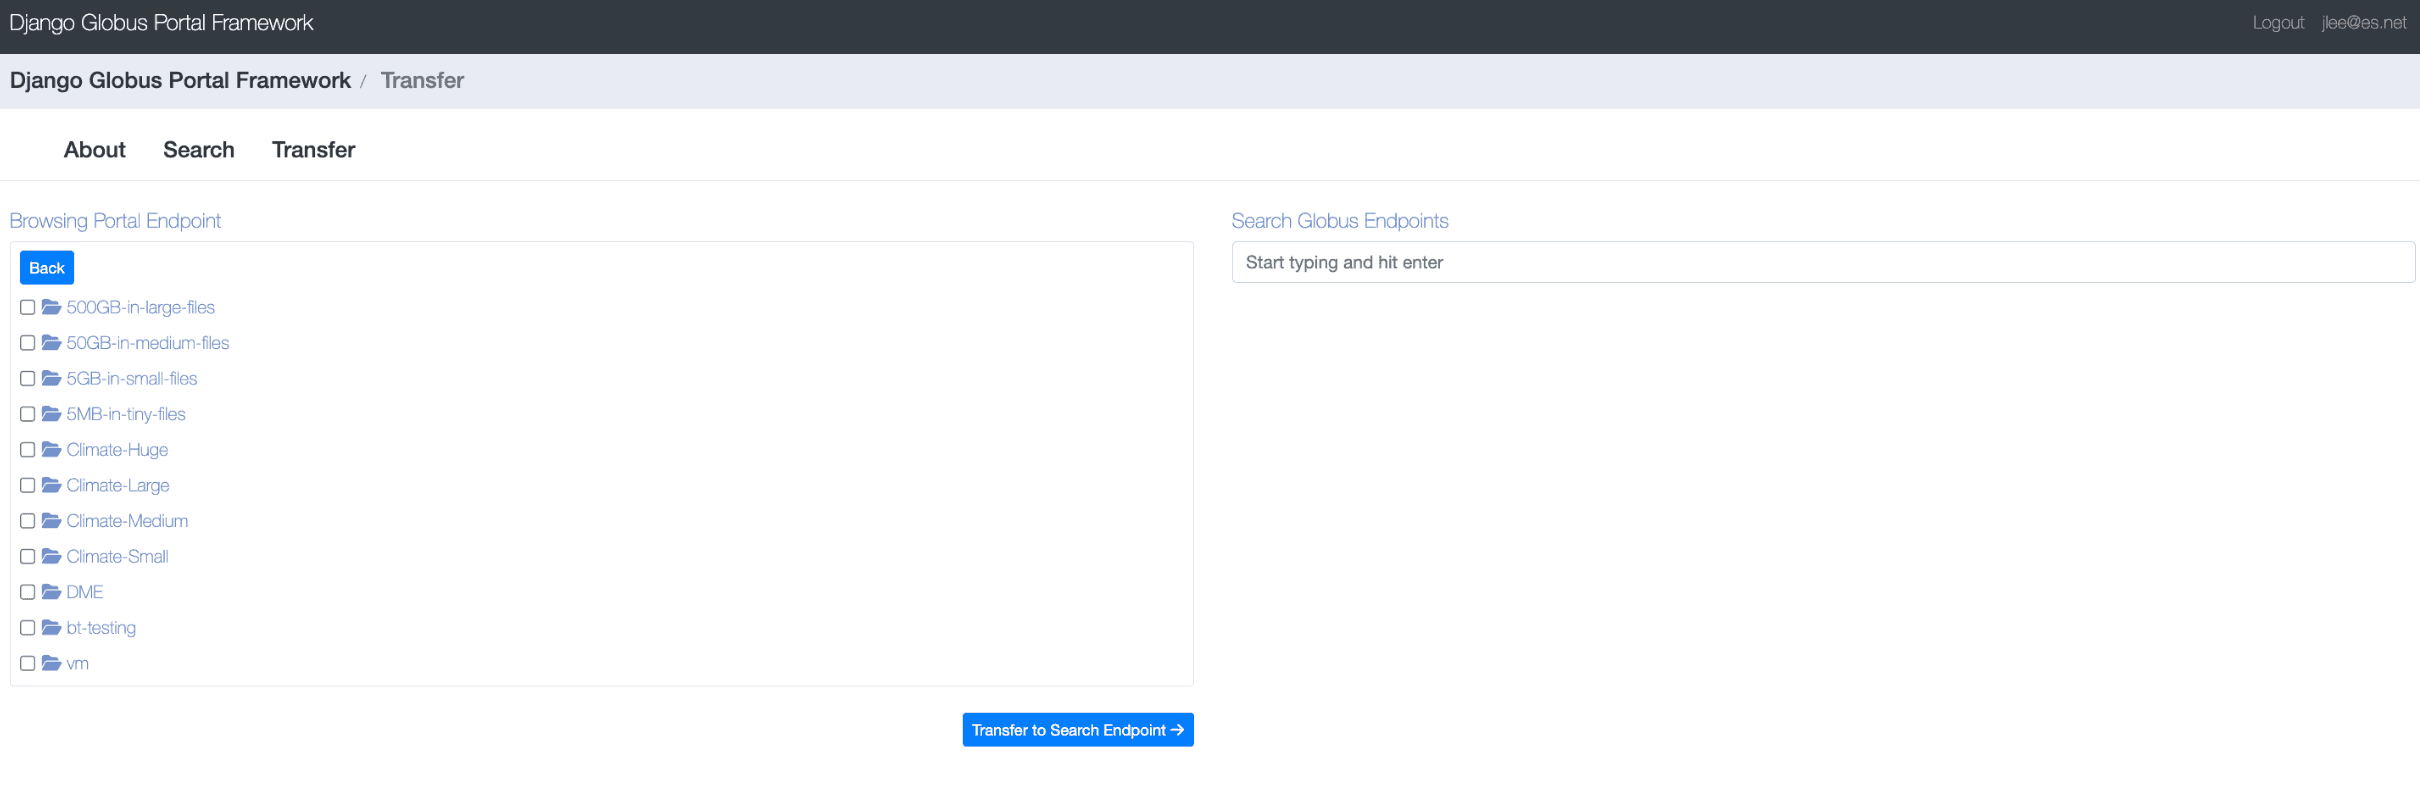
Task: Open the Climate-Medium folder link
Action: click(127, 521)
